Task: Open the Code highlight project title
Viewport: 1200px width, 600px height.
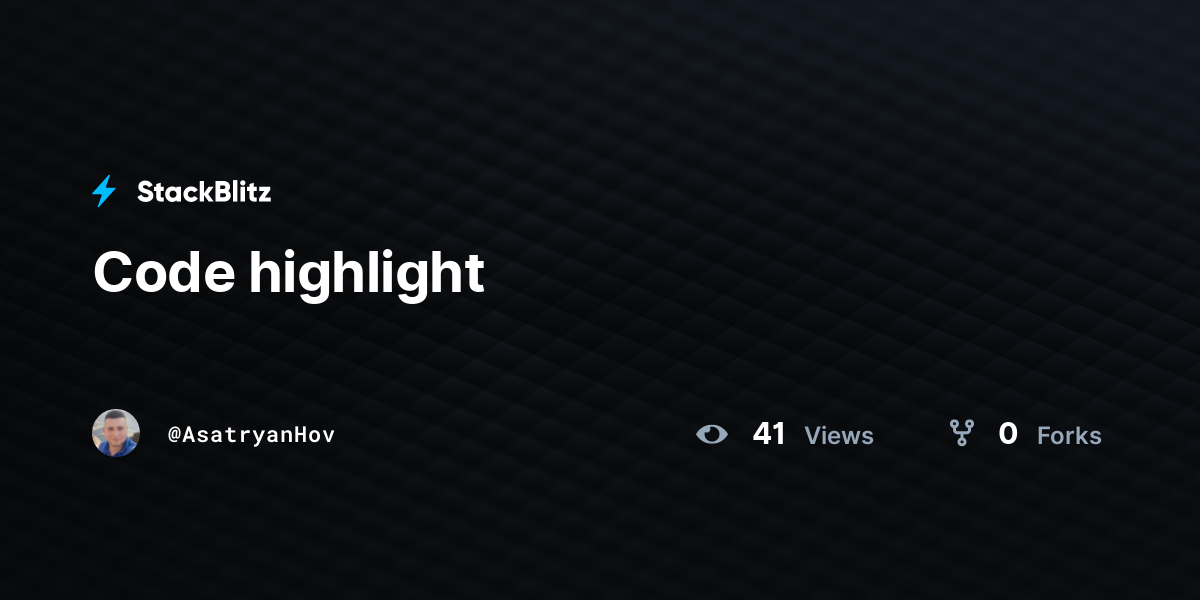Action: click(x=289, y=271)
